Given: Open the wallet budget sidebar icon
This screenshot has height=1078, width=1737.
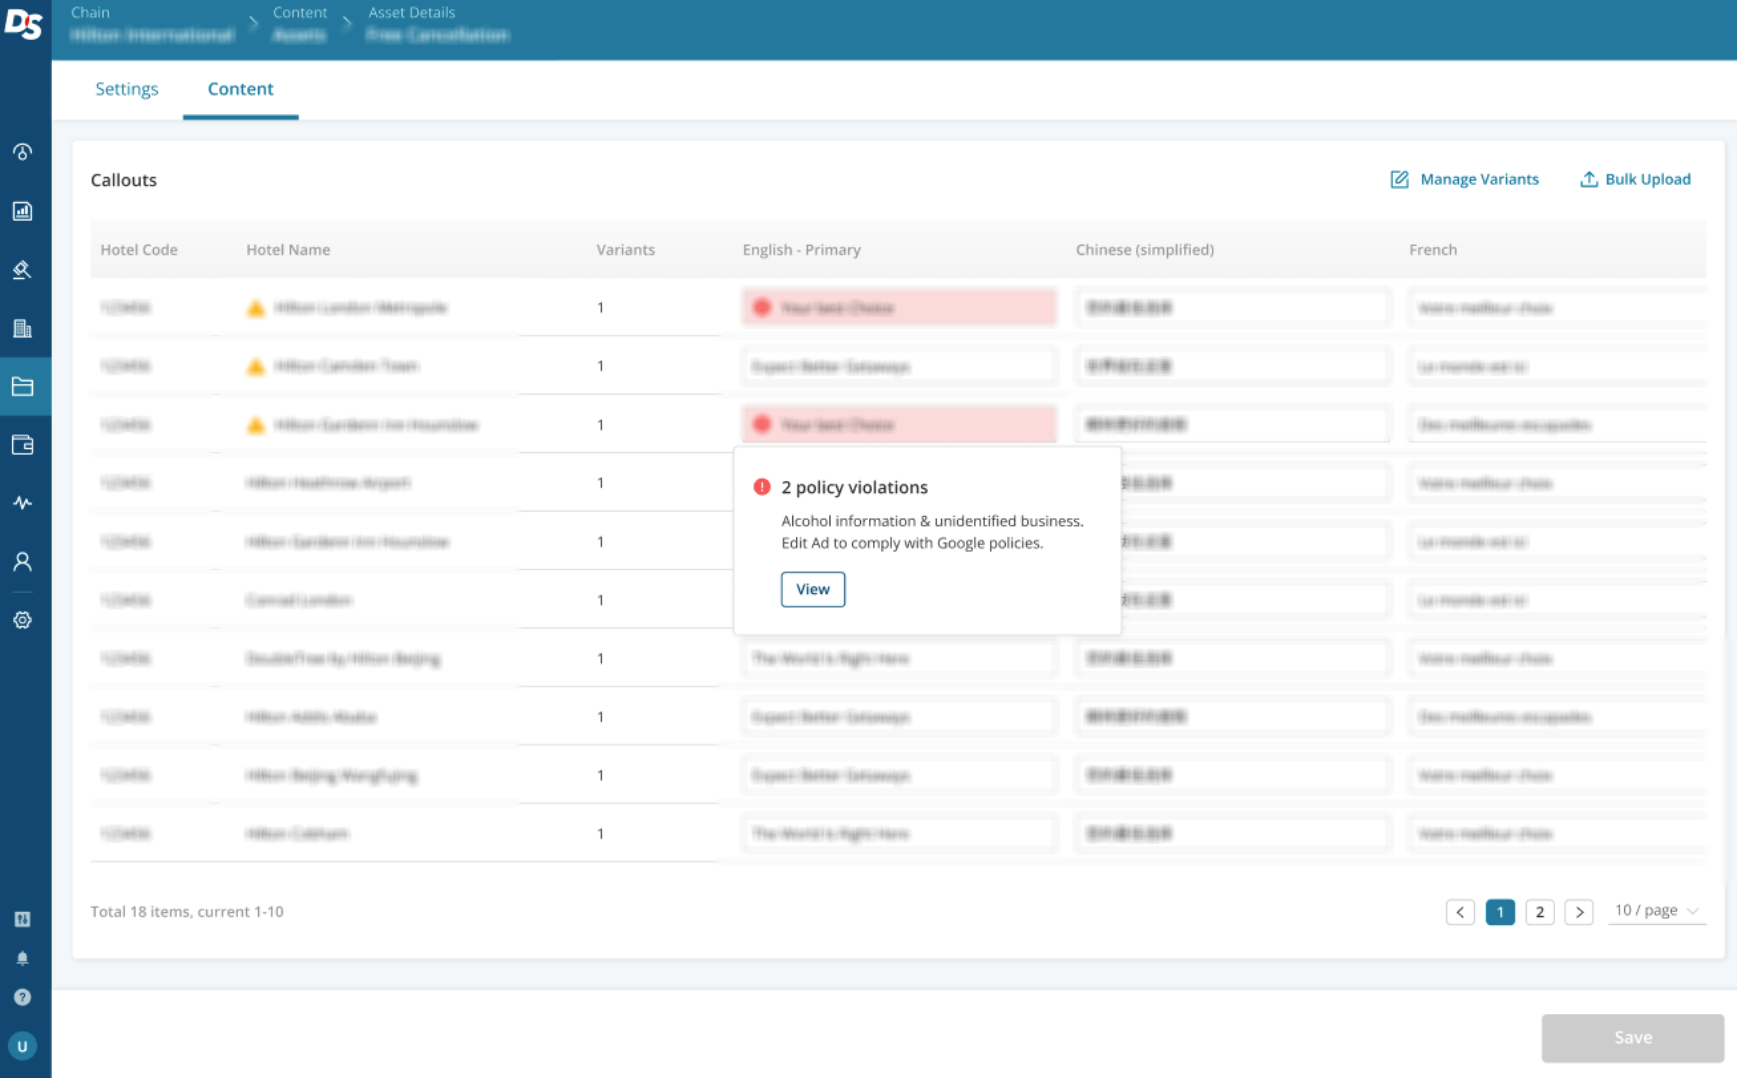Looking at the screenshot, I should pos(22,445).
